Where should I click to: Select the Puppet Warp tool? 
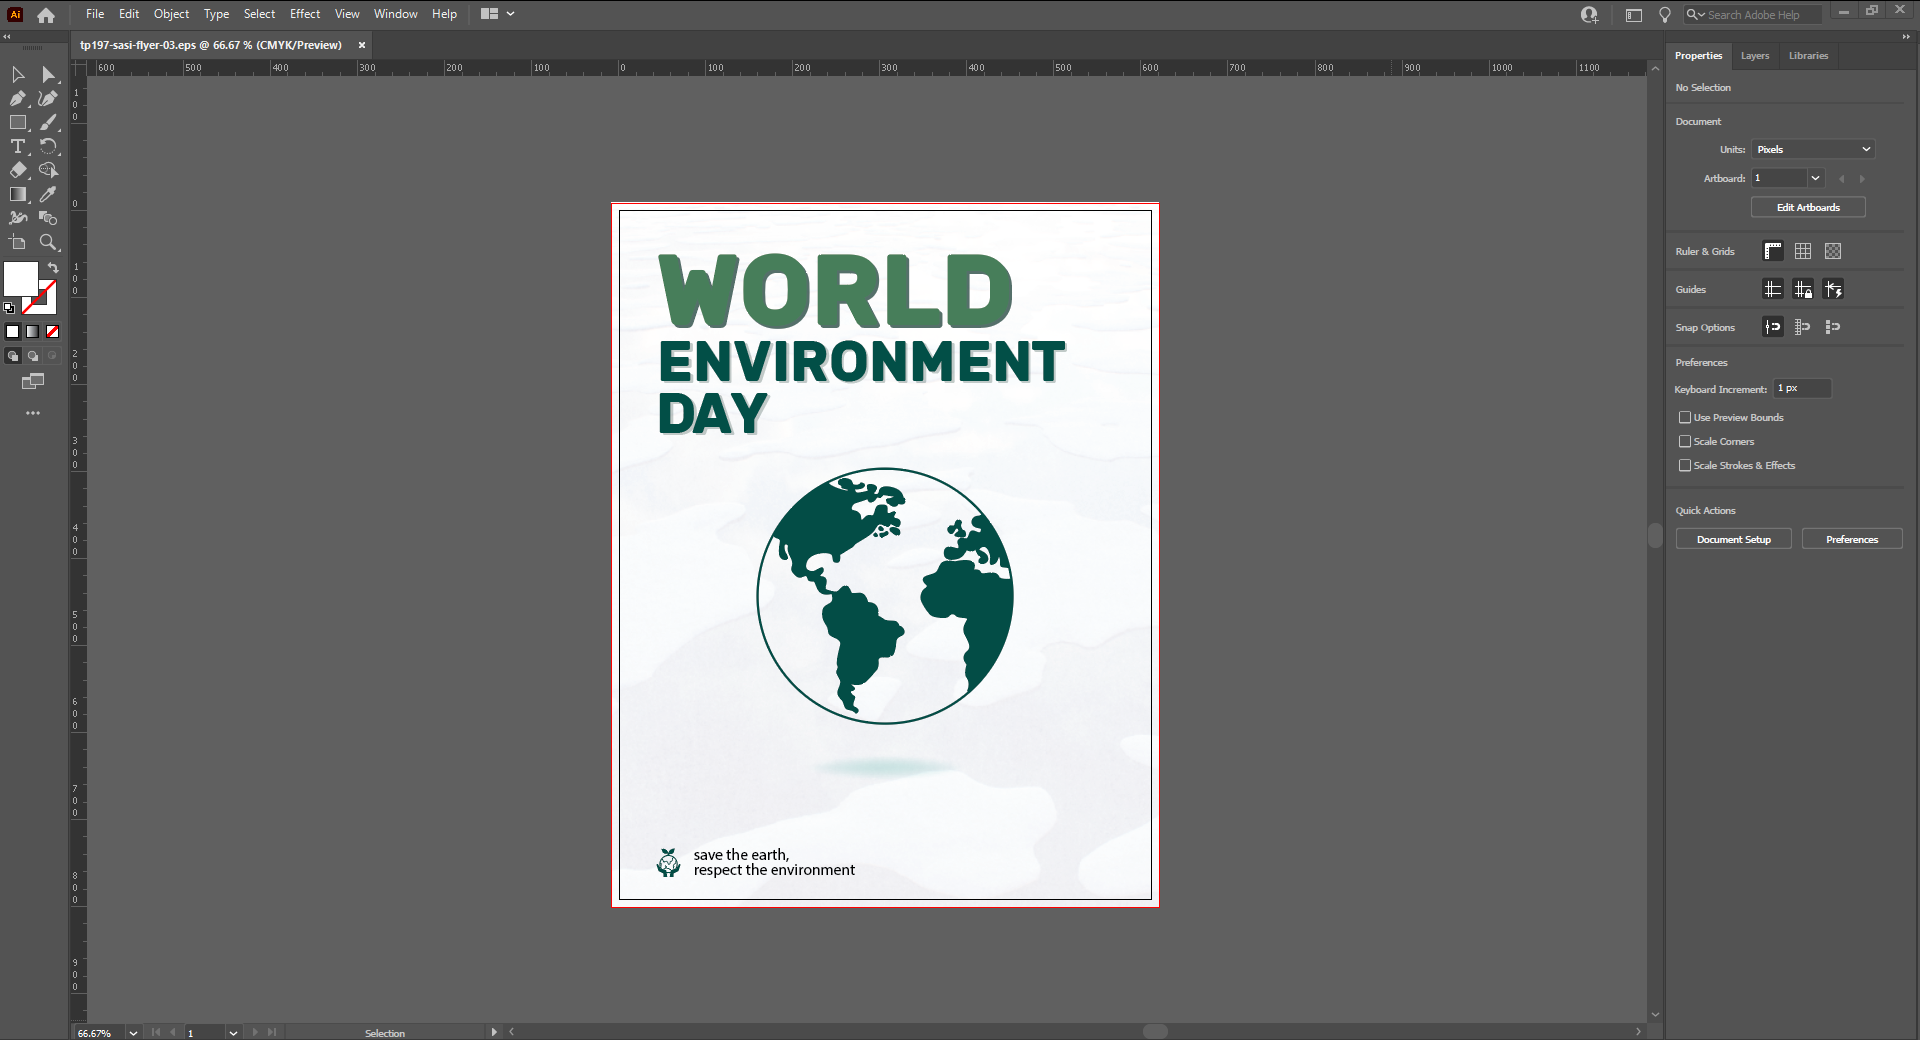(18, 218)
